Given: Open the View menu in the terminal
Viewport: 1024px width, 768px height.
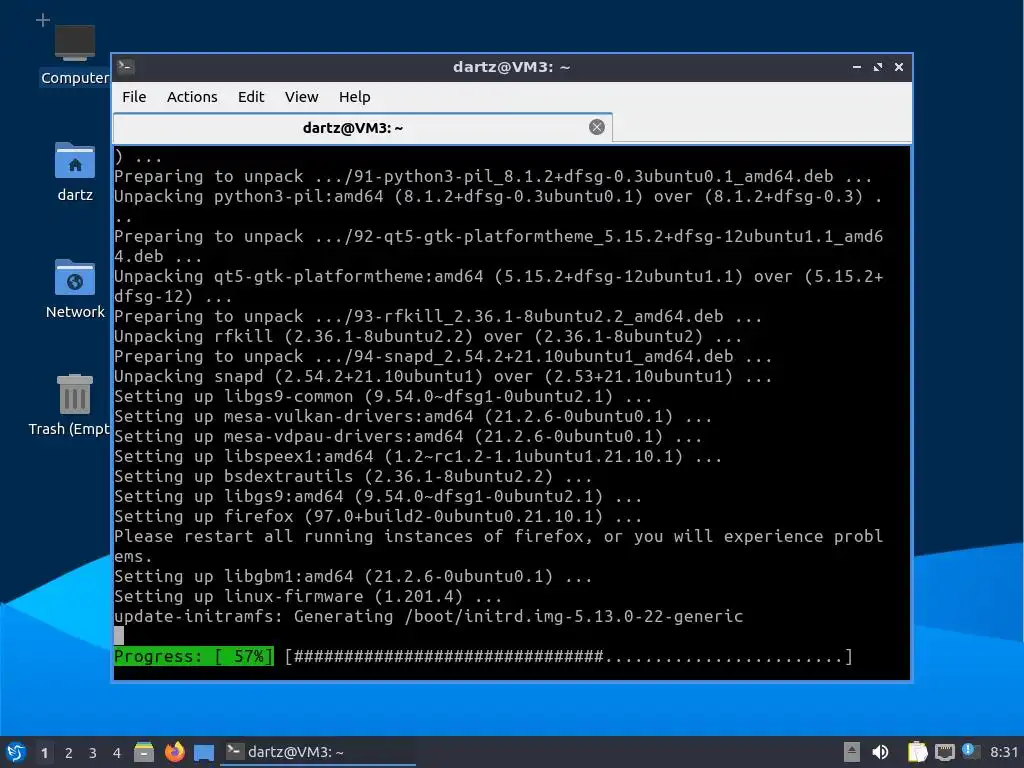Looking at the screenshot, I should [301, 97].
